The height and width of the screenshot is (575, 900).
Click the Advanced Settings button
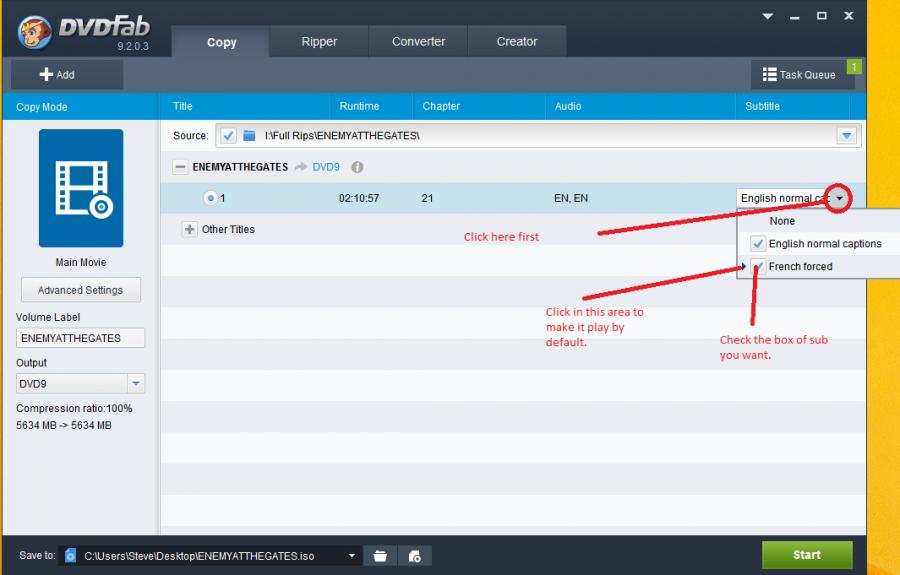tap(81, 290)
